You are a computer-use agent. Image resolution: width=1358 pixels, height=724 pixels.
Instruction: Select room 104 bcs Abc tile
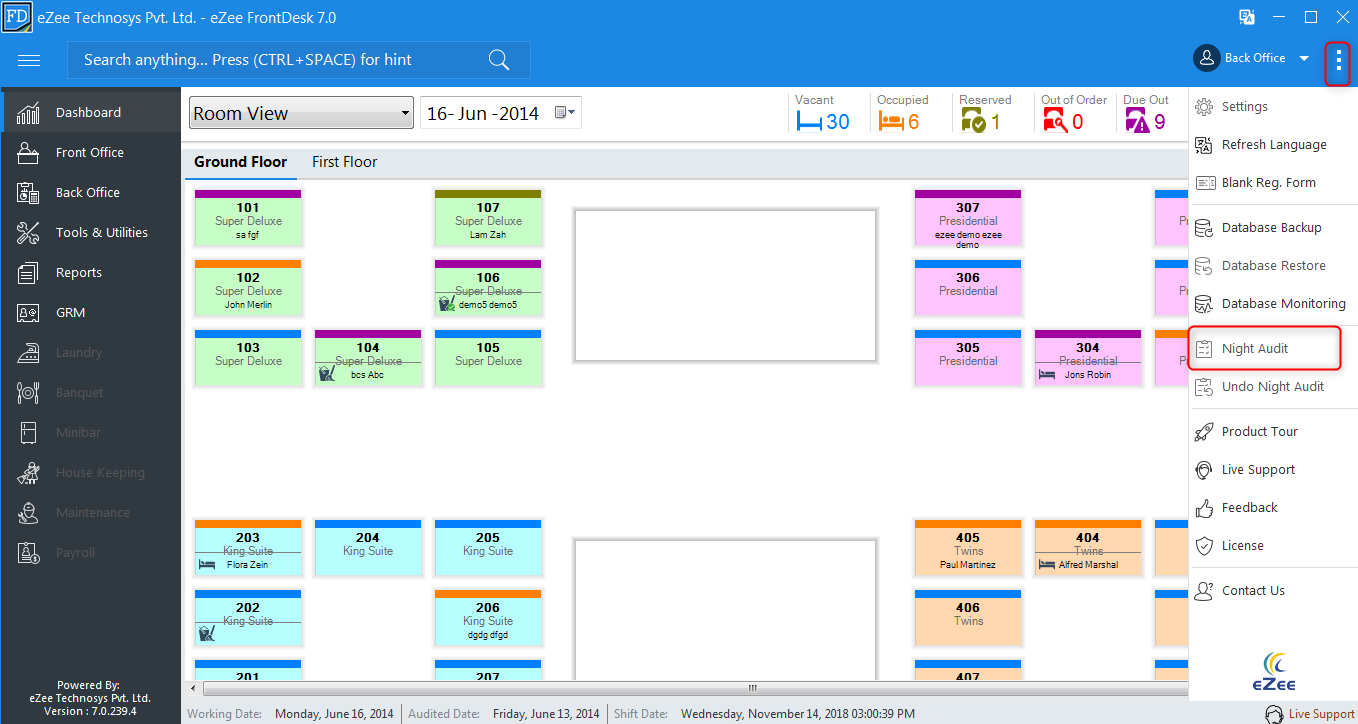(x=368, y=358)
